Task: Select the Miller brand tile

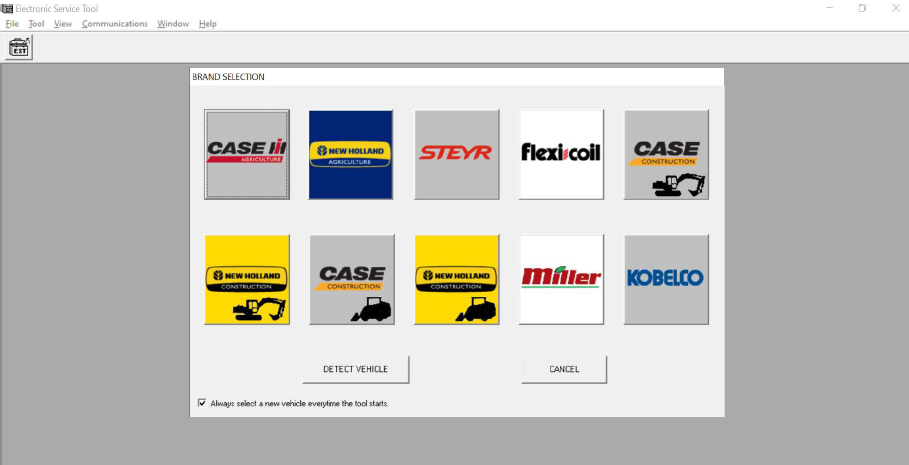Action: [x=561, y=279]
